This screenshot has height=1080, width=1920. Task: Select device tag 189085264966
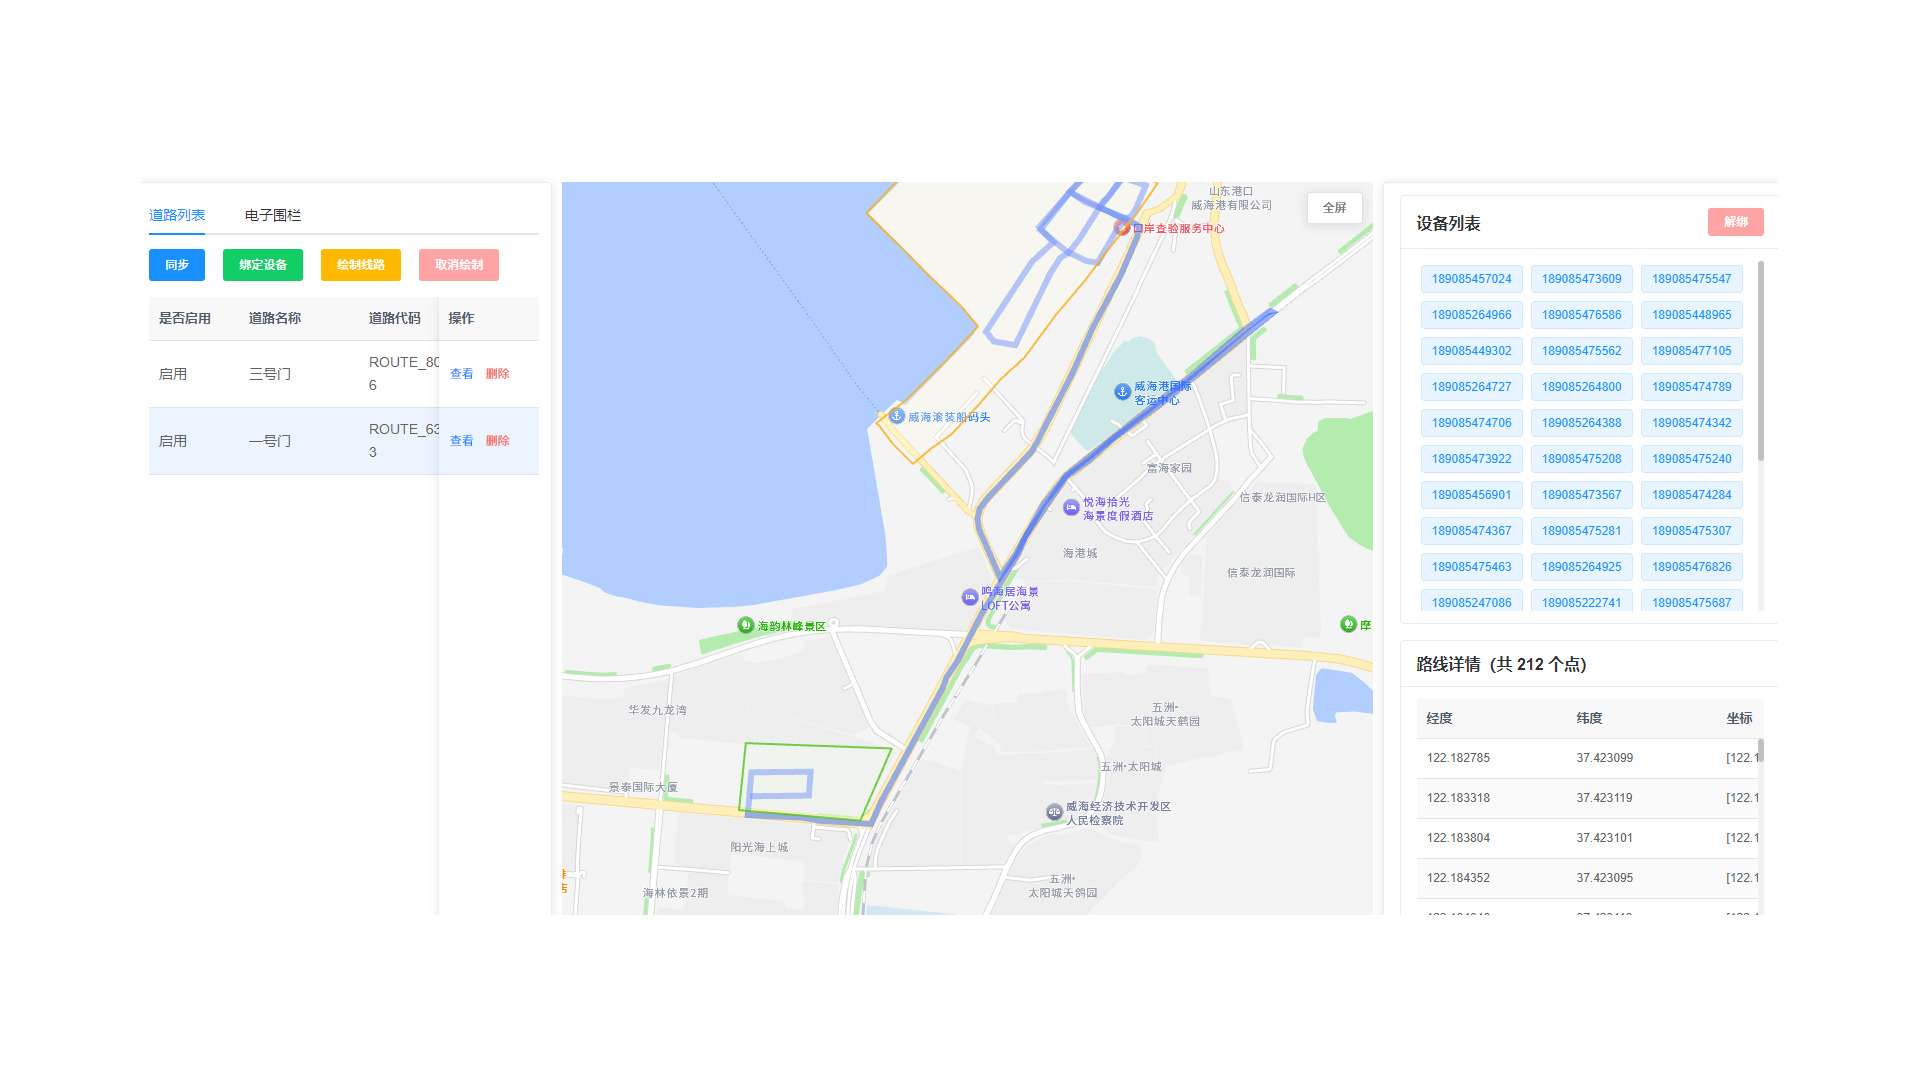point(1472,315)
